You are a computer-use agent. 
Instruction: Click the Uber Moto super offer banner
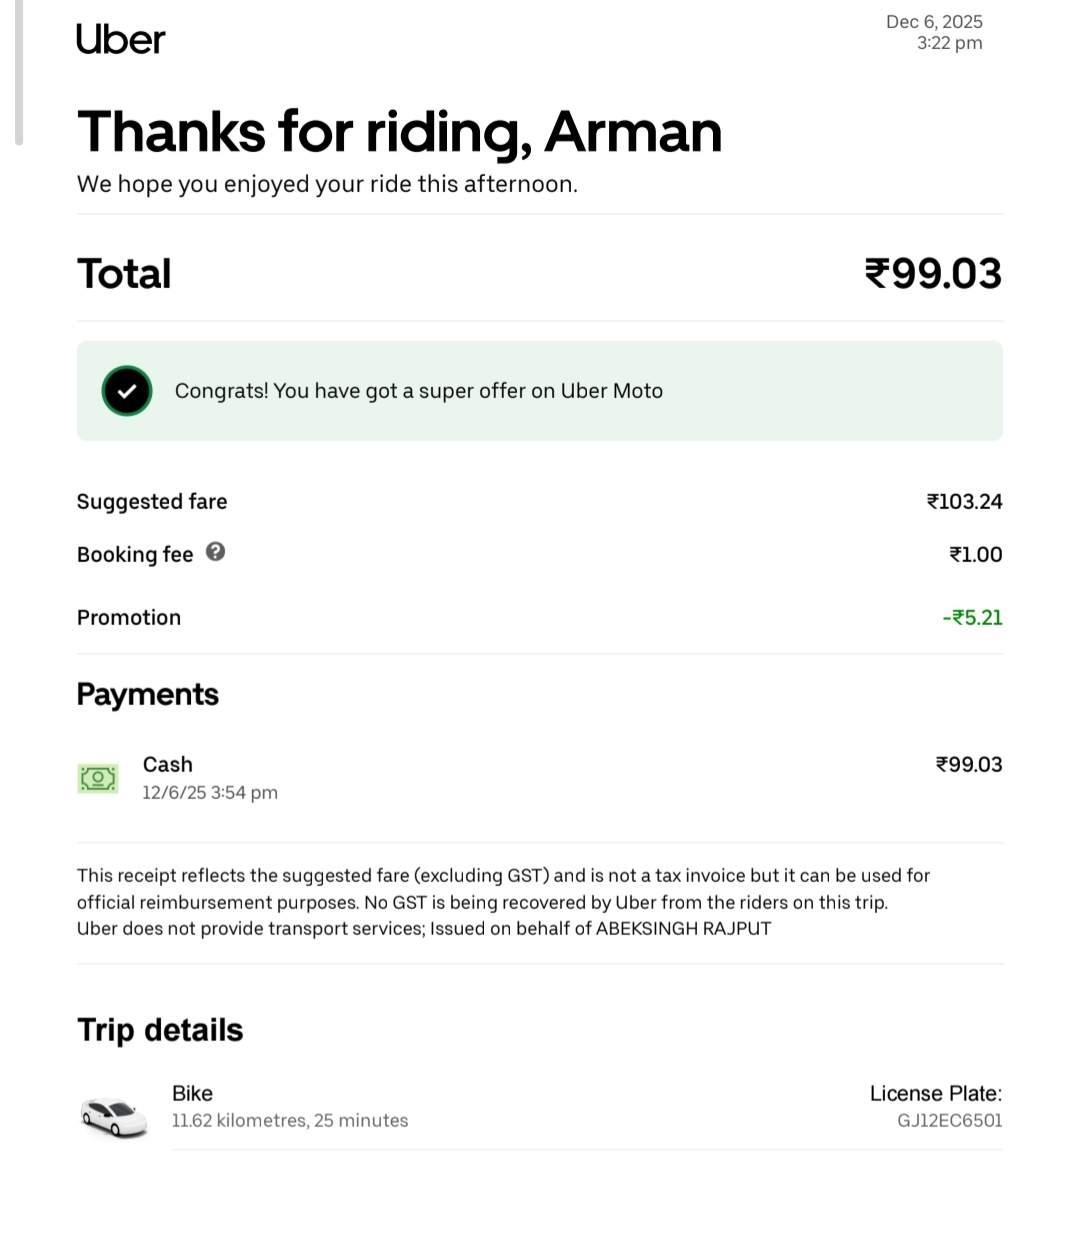coord(540,391)
